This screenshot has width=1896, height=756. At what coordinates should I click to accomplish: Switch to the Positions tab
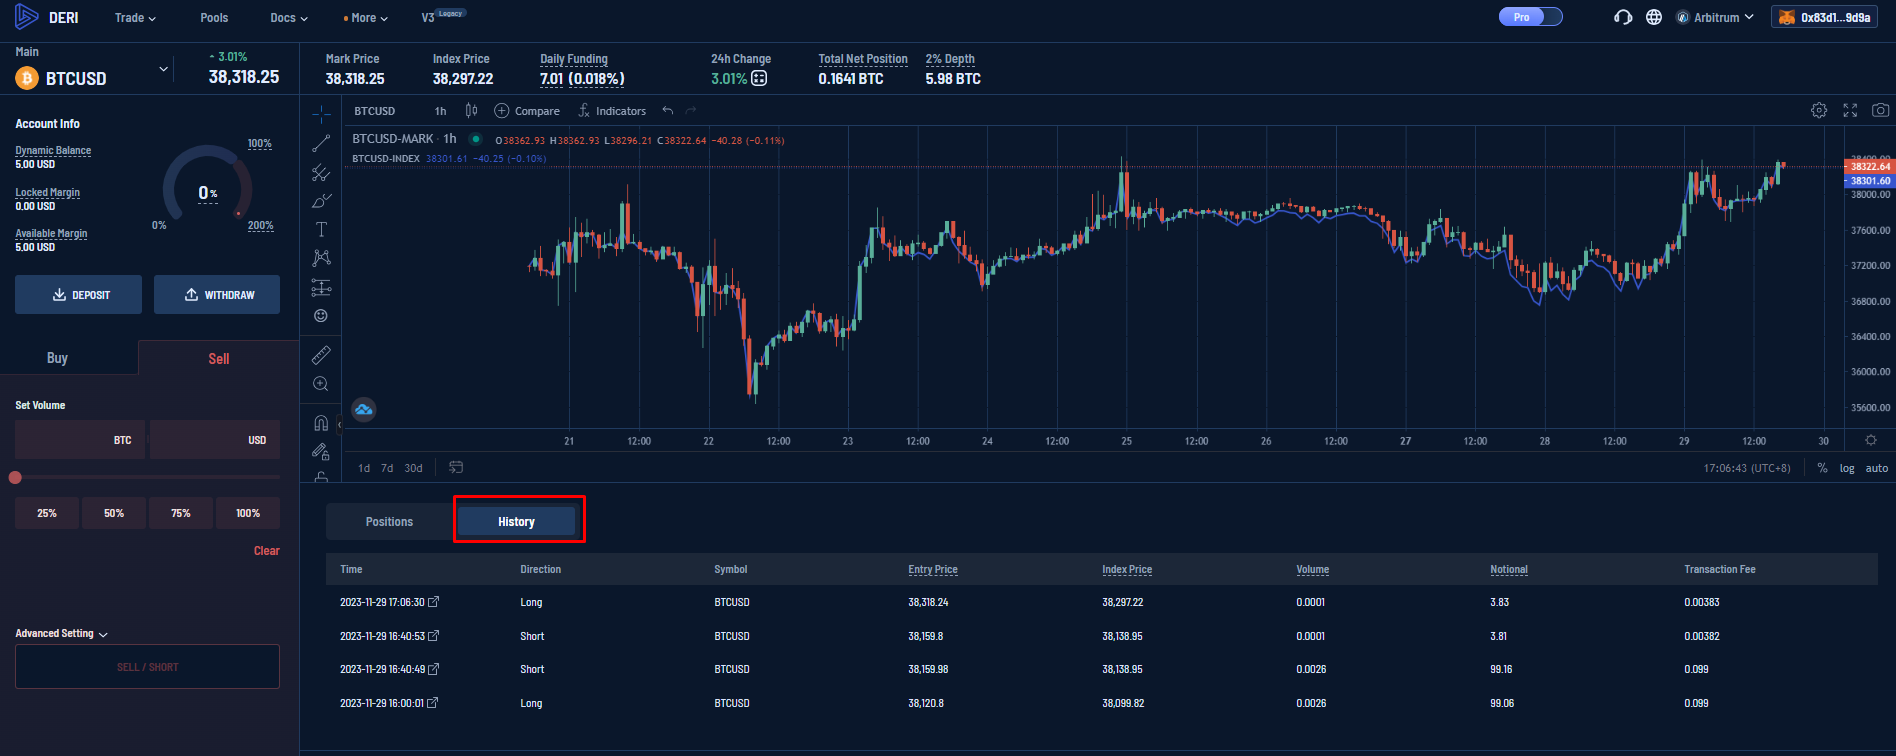(389, 522)
